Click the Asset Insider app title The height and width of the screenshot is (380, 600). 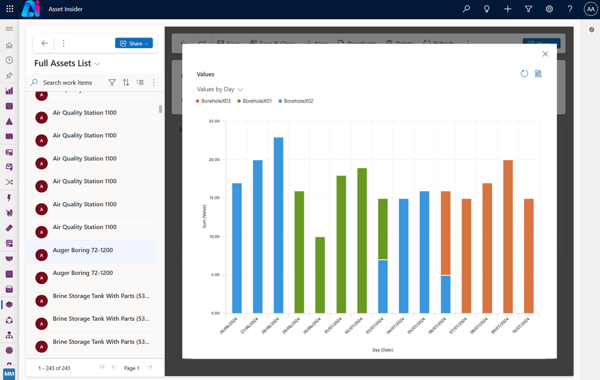click(x=65, y=9)
